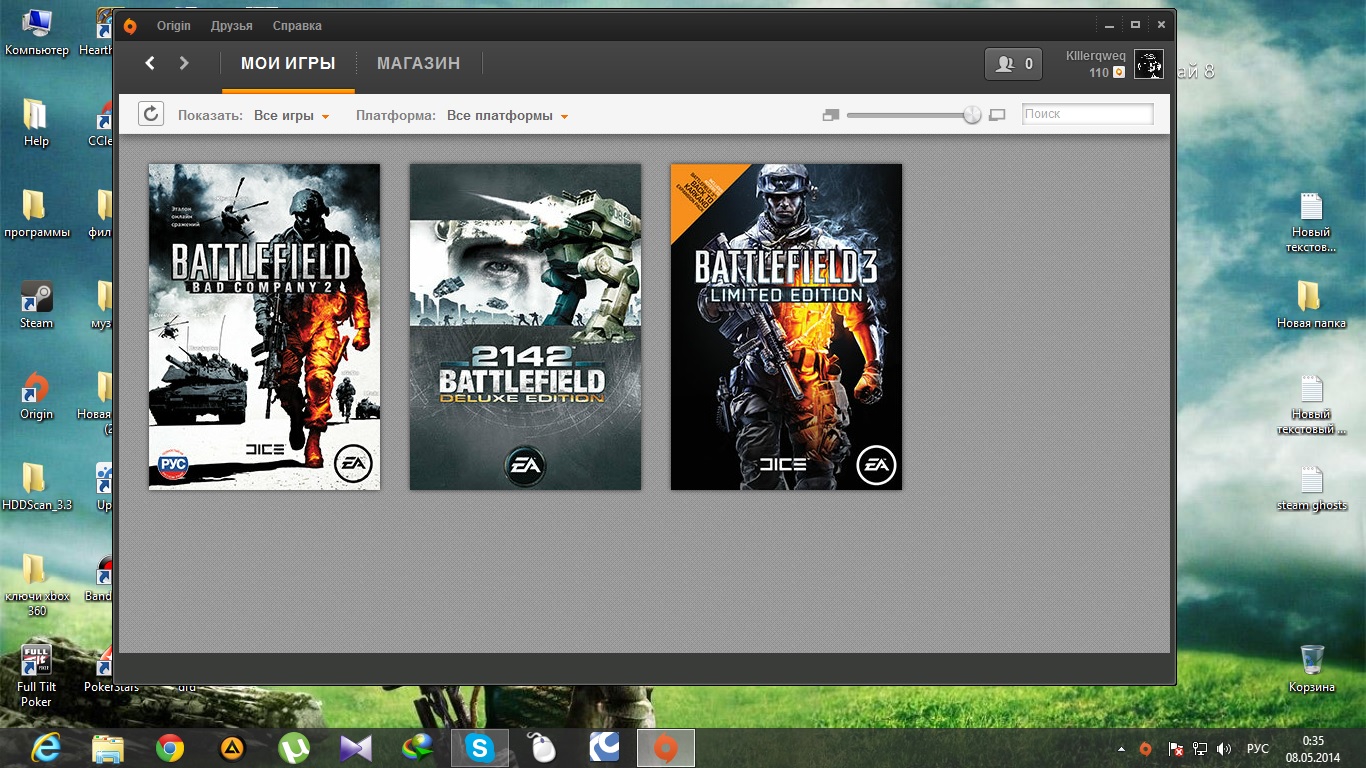Screen dimensions: 1366x768
Task: Select the HDDScan_3.3 desktop folder
Action: (37, 487)
